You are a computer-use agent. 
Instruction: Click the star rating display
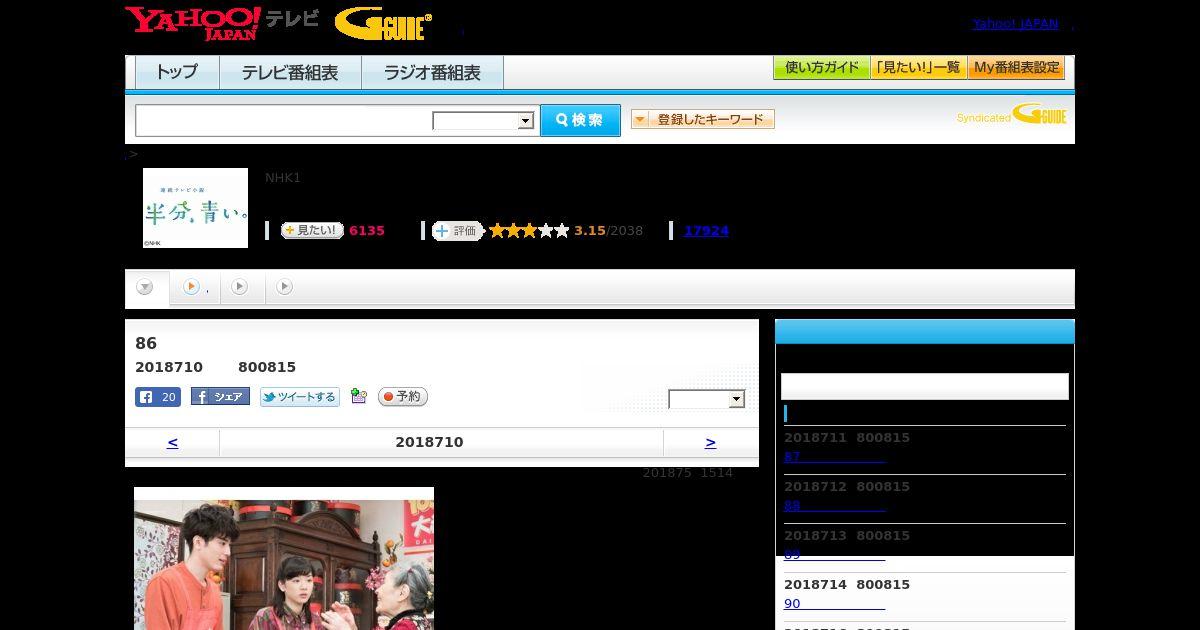click(529, 231)
